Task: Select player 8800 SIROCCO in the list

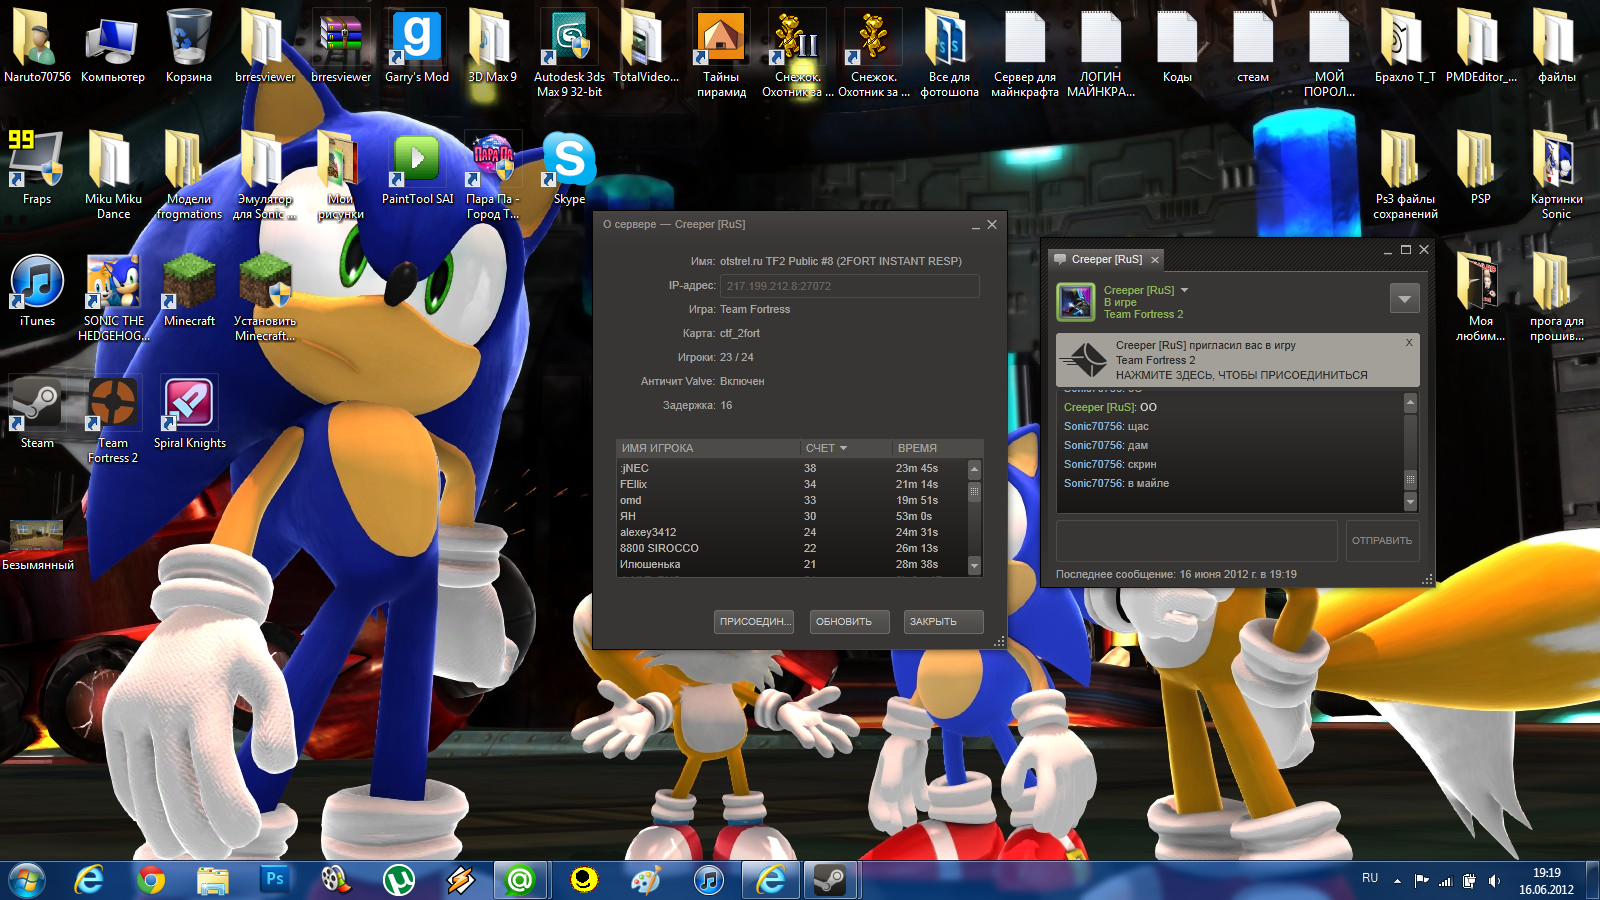Action: [x=792, y=548]
